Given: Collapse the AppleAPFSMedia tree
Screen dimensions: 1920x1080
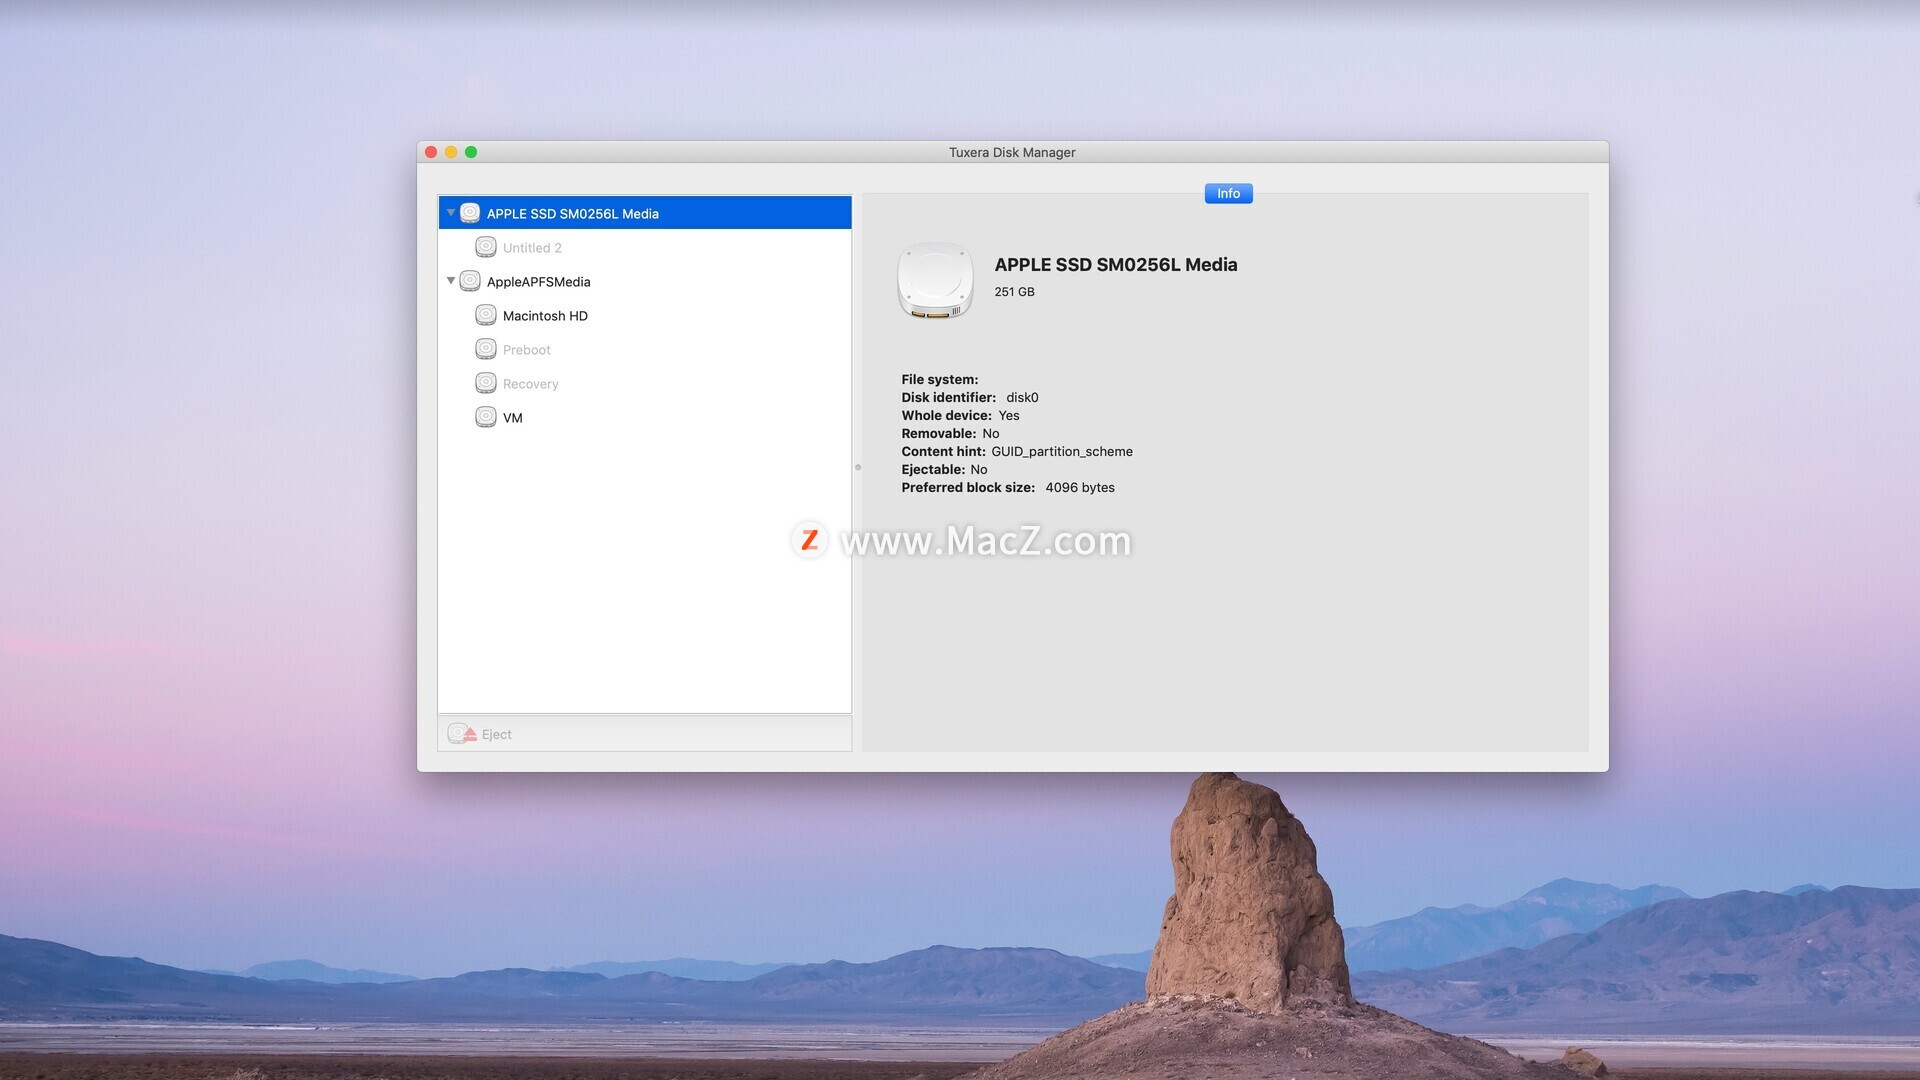Looking at the screenshot, I should (x=451, y=281).
